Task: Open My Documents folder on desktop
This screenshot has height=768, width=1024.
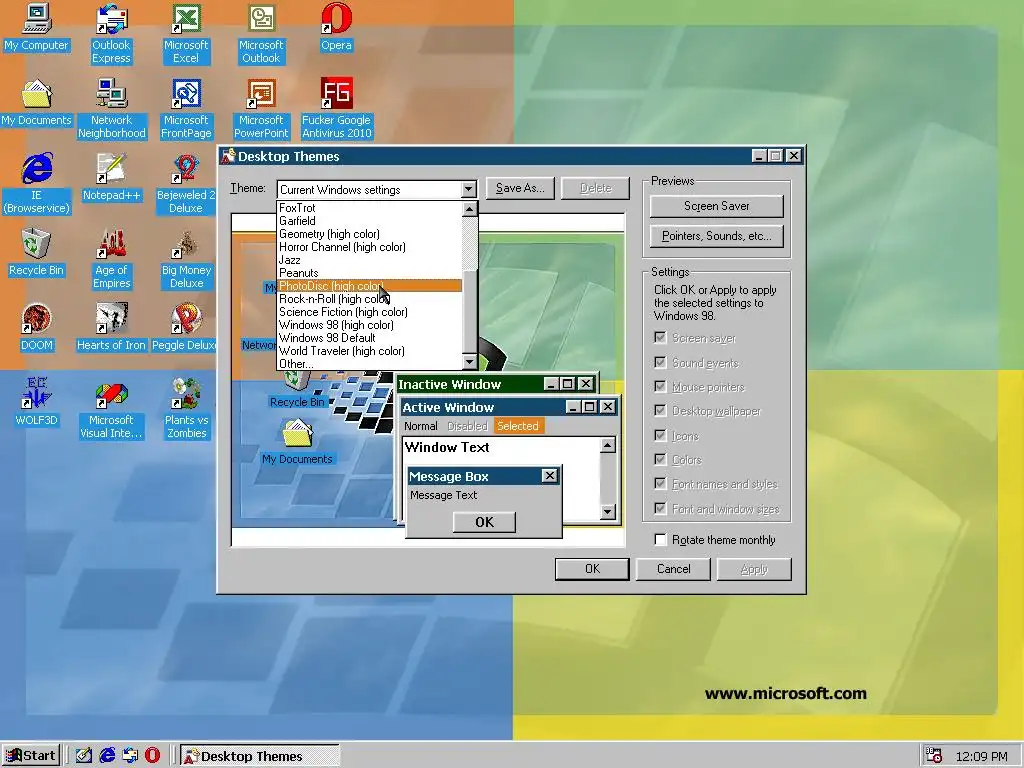Action: tap(37, 103)
